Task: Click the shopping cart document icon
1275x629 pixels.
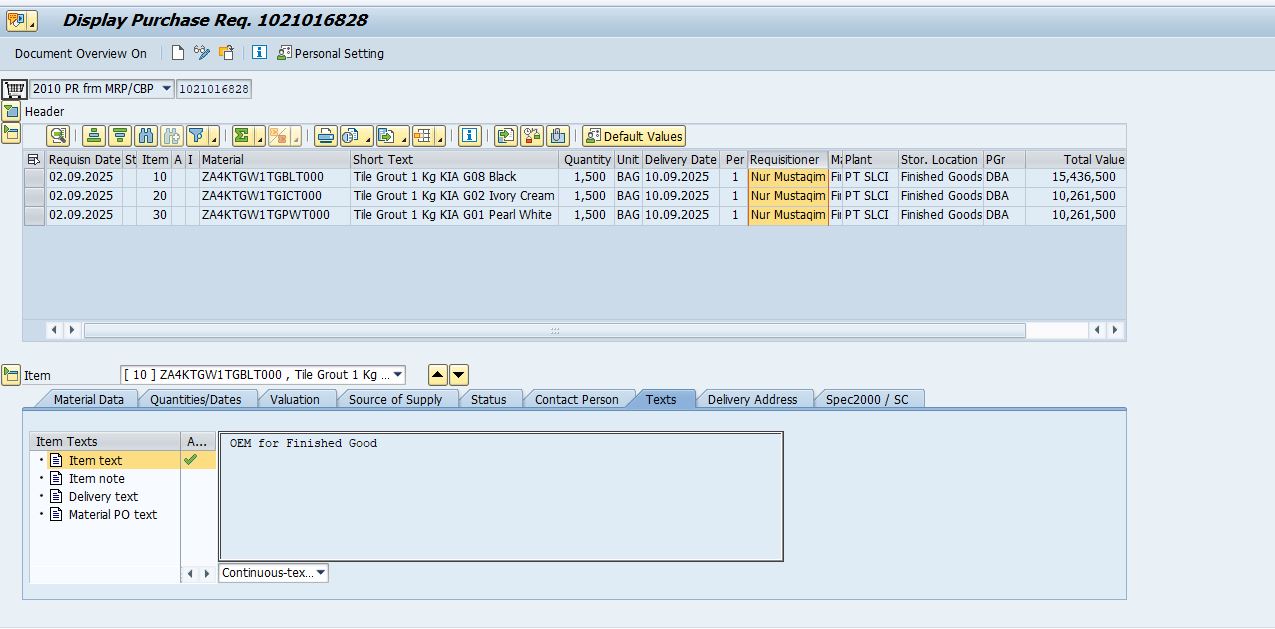Action: tap(14, 89)
